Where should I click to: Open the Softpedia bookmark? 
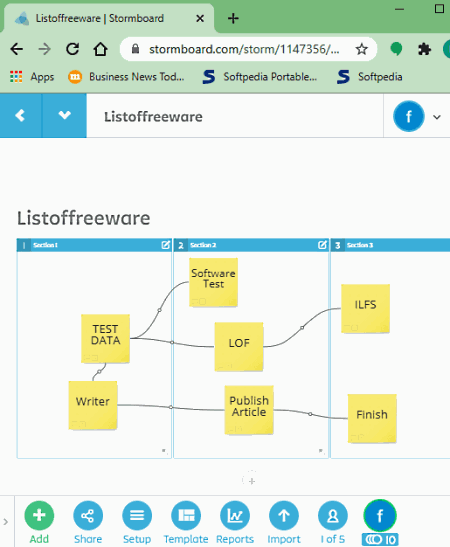[x=370, y=77]
